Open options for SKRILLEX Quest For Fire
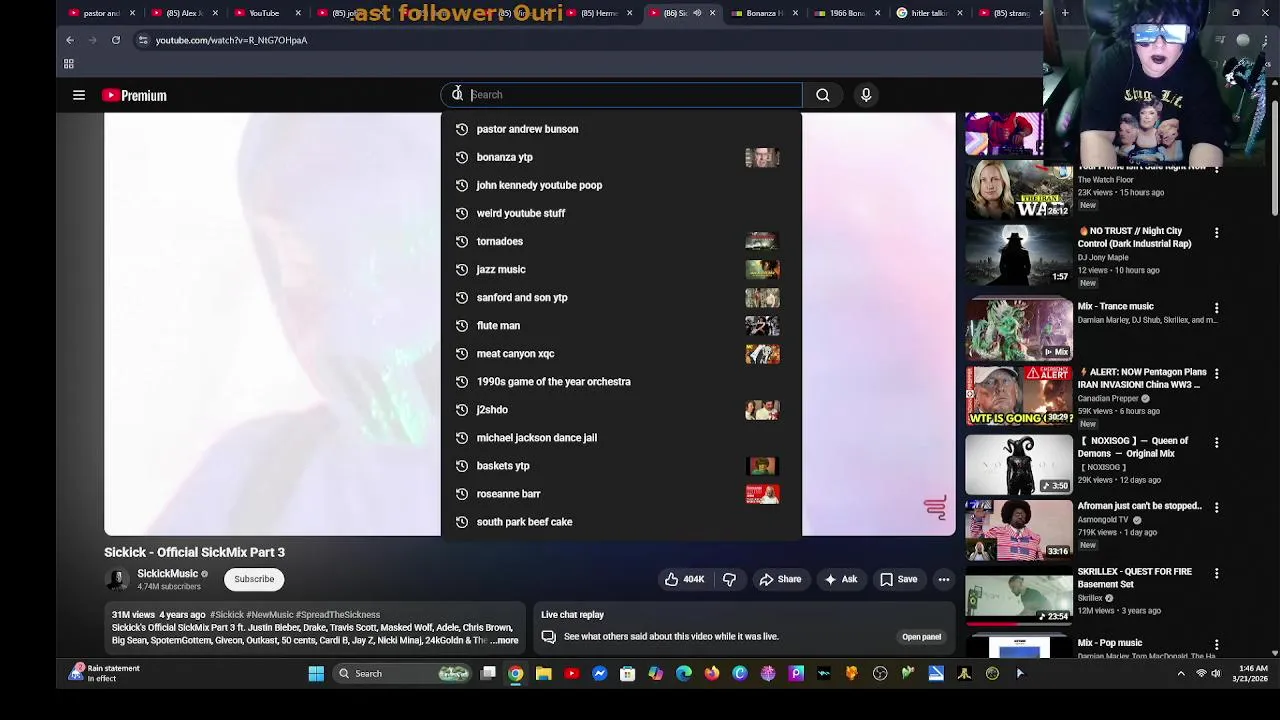This screenshot has height=720, width=1280. tap(1216, 574)
